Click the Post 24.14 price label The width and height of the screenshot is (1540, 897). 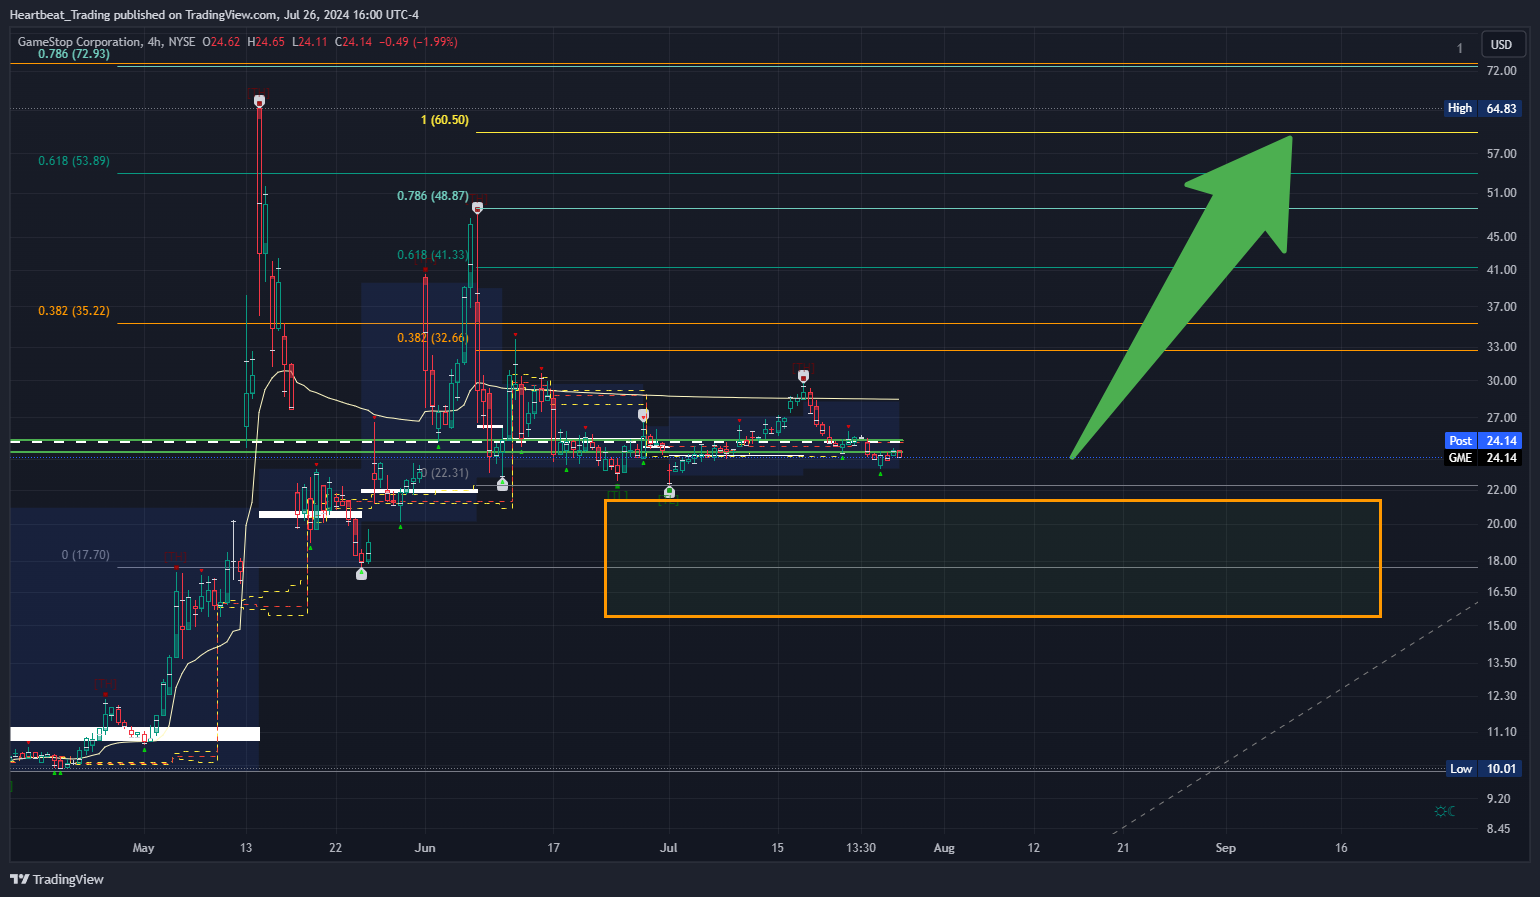[x=1484, y=441]
